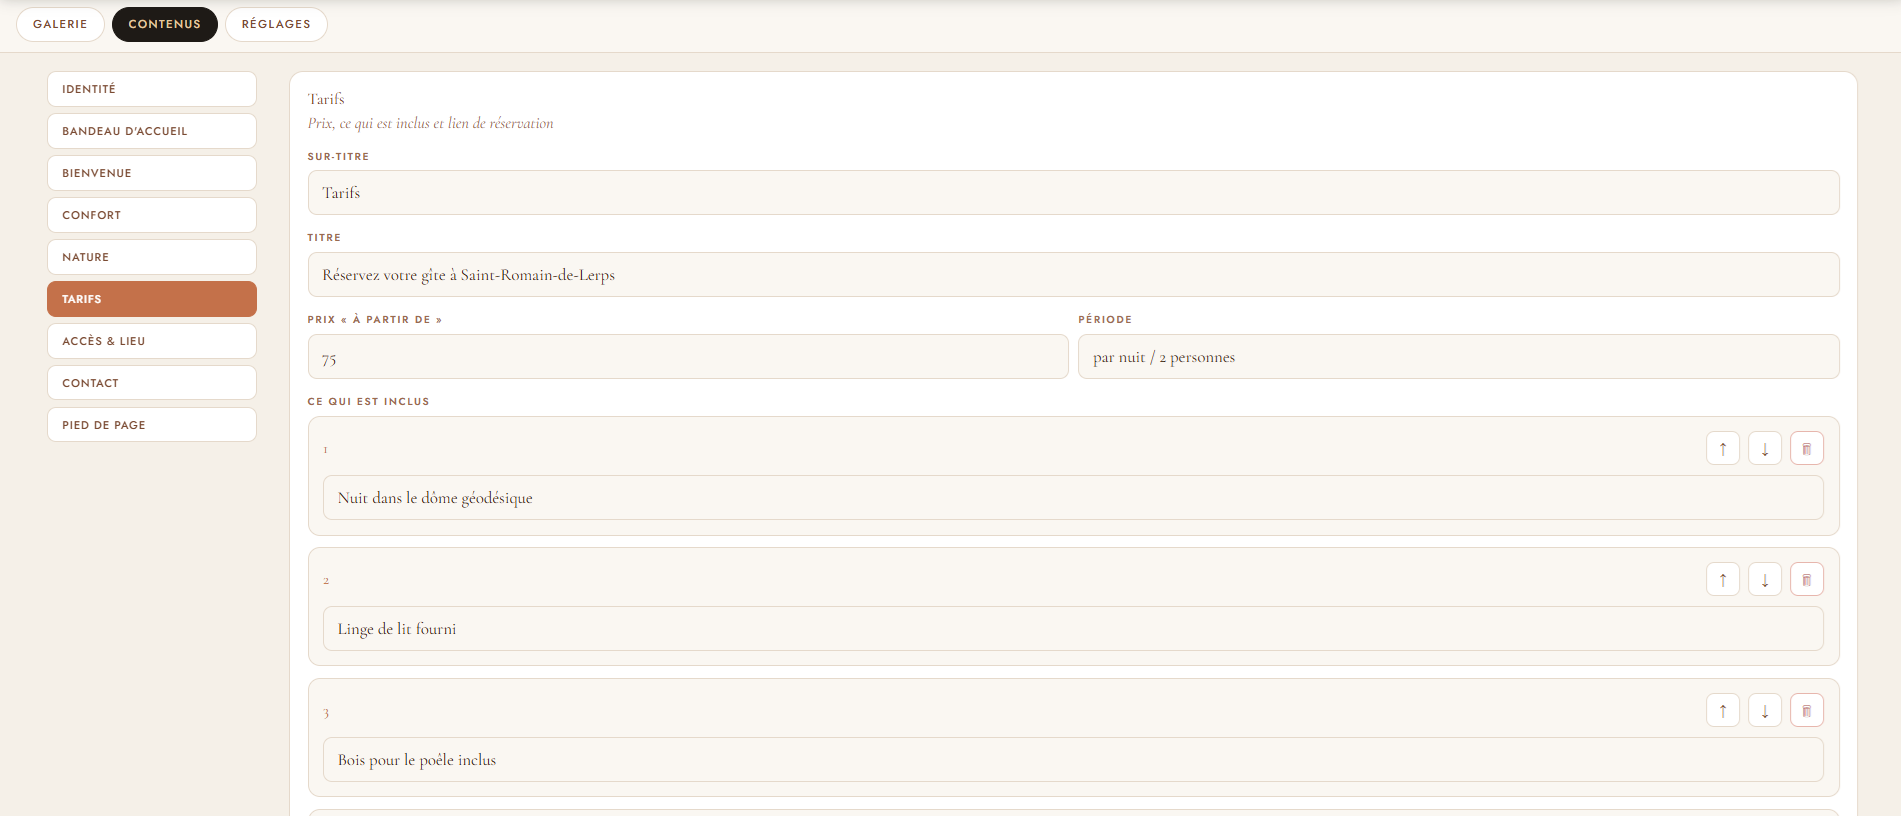The image size is (1901, 816).
Task: Open the Identité section
Action: (152, 89)
